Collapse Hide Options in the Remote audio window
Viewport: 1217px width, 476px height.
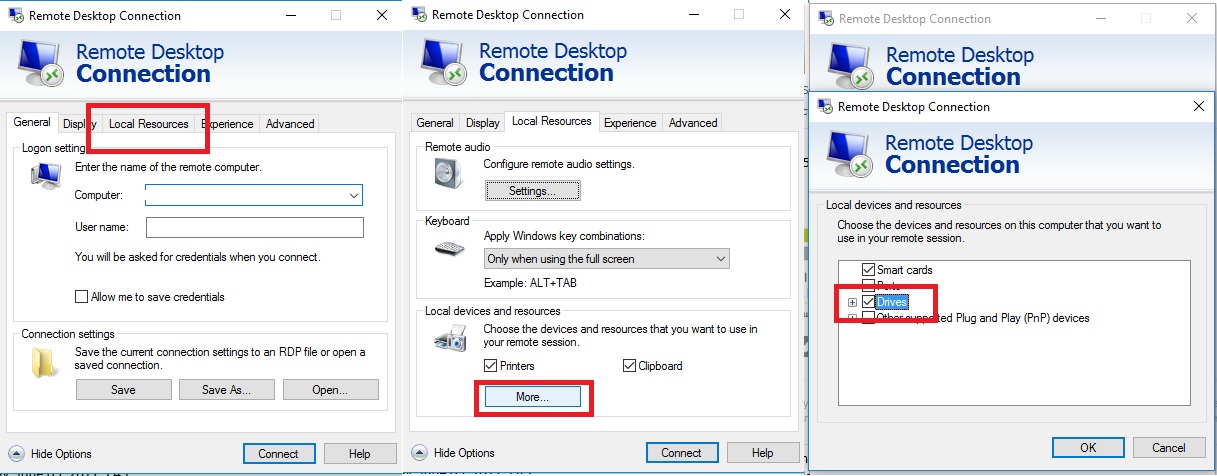click(453, 453)
